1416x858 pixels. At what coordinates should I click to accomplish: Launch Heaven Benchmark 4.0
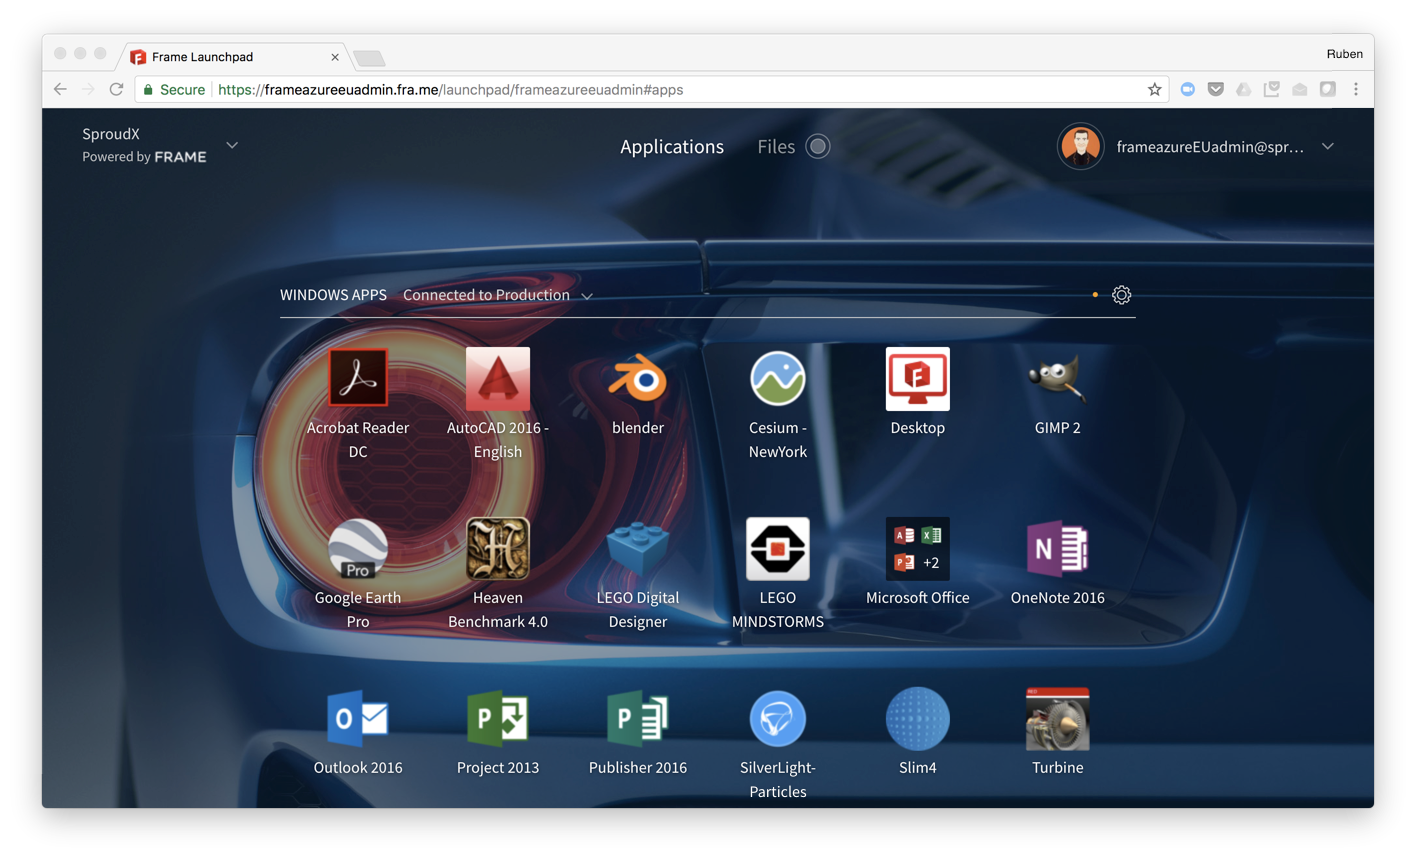click(x=498, y=549)
